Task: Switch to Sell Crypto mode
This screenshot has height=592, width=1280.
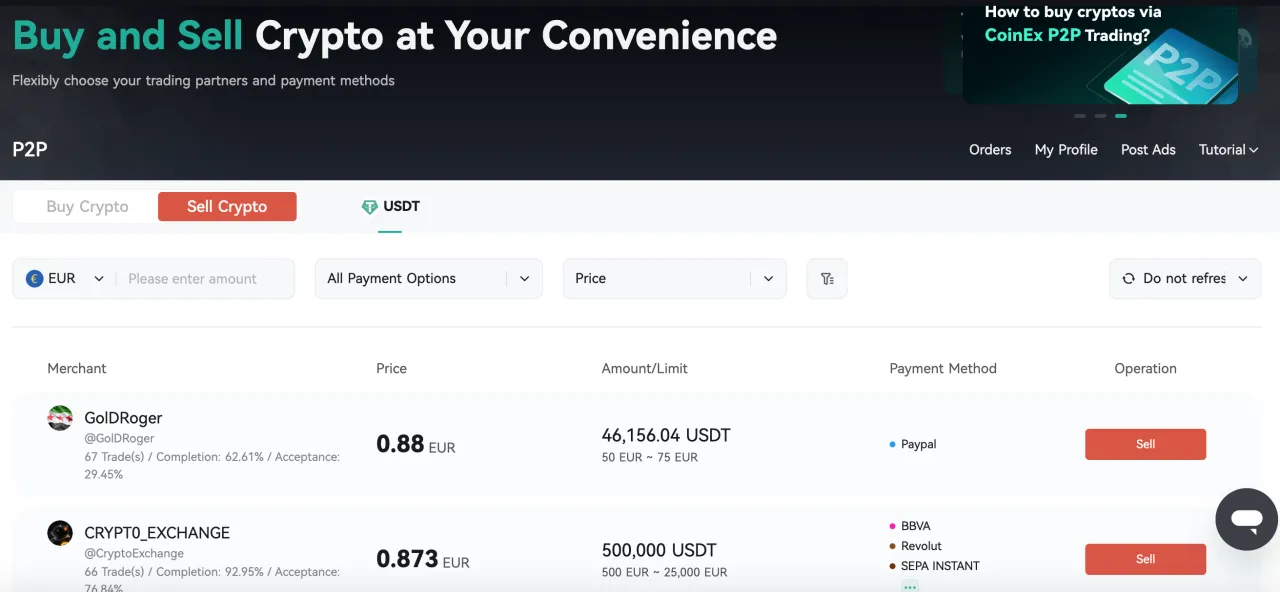Action: (227, 207)
